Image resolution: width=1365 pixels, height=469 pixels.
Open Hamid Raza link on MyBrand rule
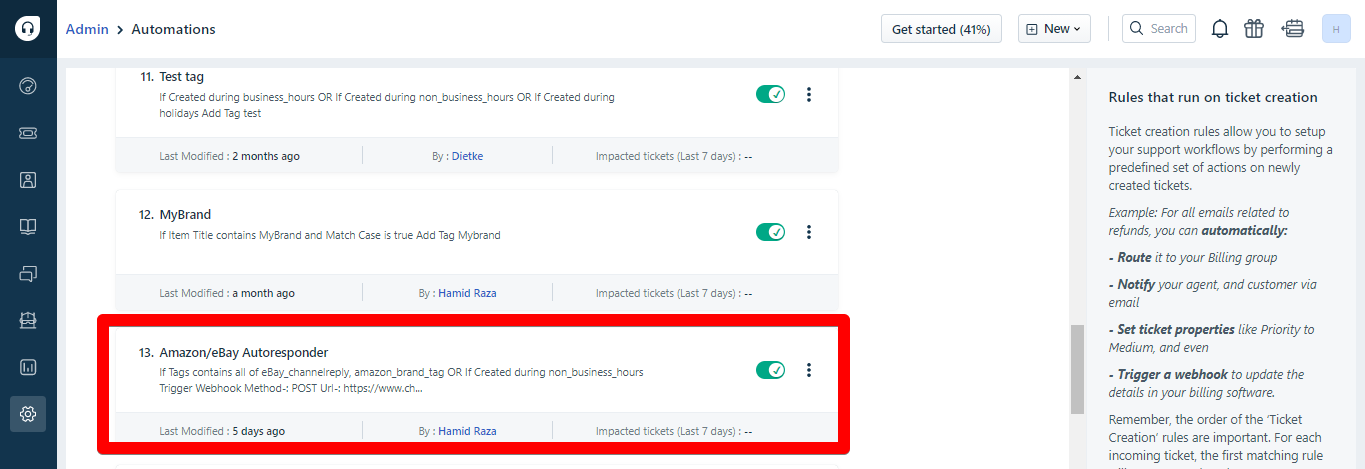click(467, 293)
